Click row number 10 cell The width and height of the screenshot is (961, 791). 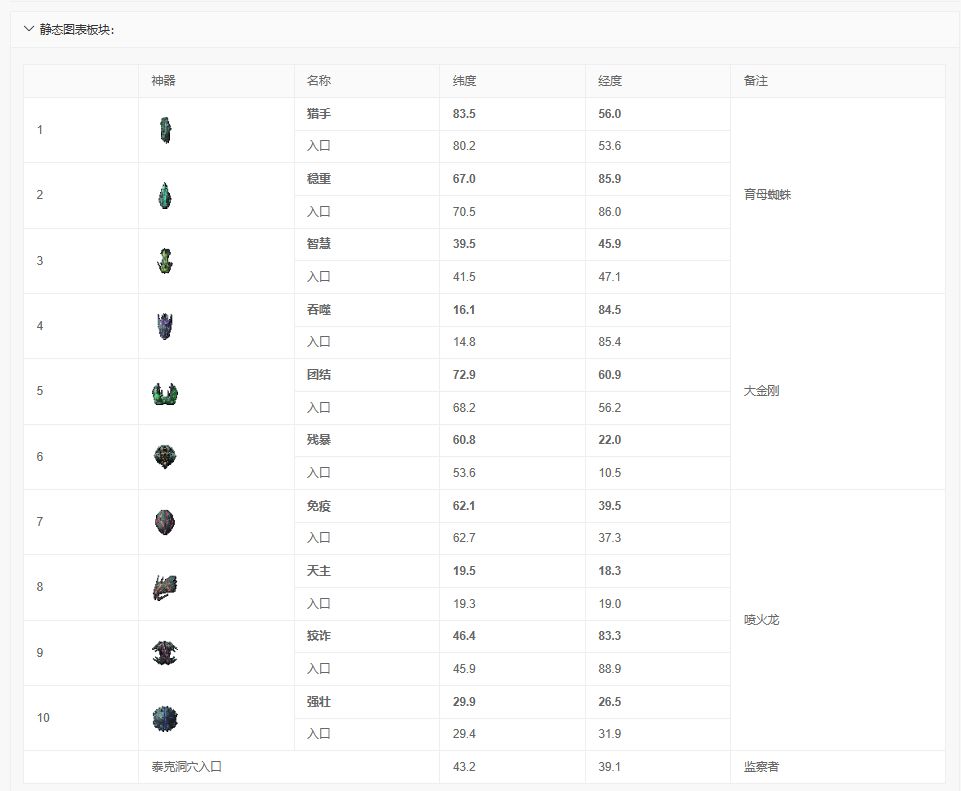81,718
